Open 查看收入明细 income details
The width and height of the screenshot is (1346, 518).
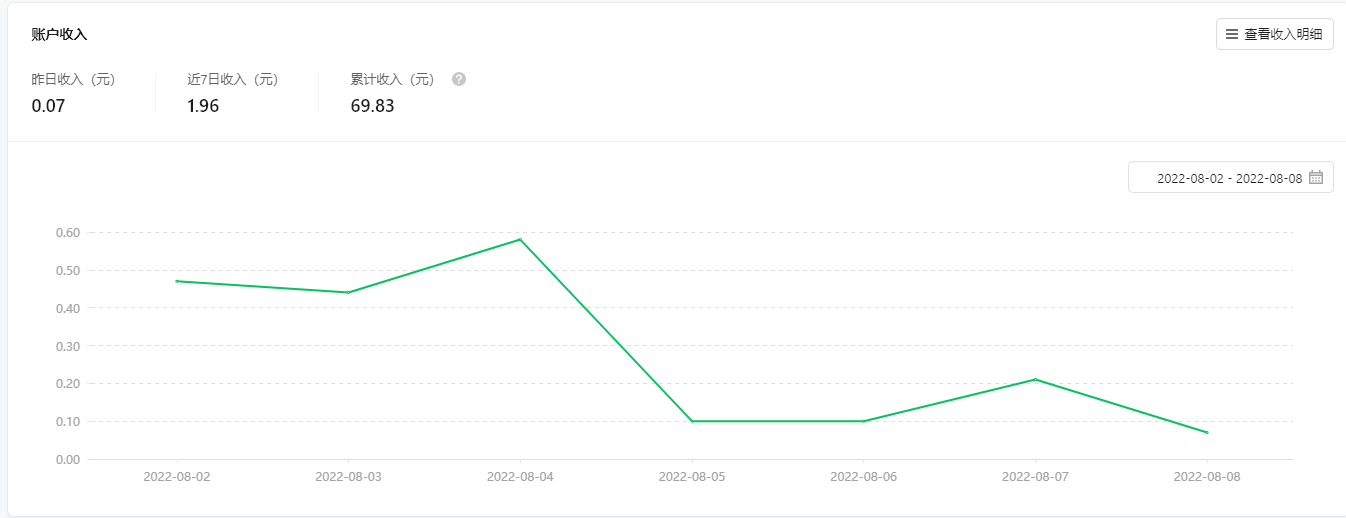(1275, 34)
